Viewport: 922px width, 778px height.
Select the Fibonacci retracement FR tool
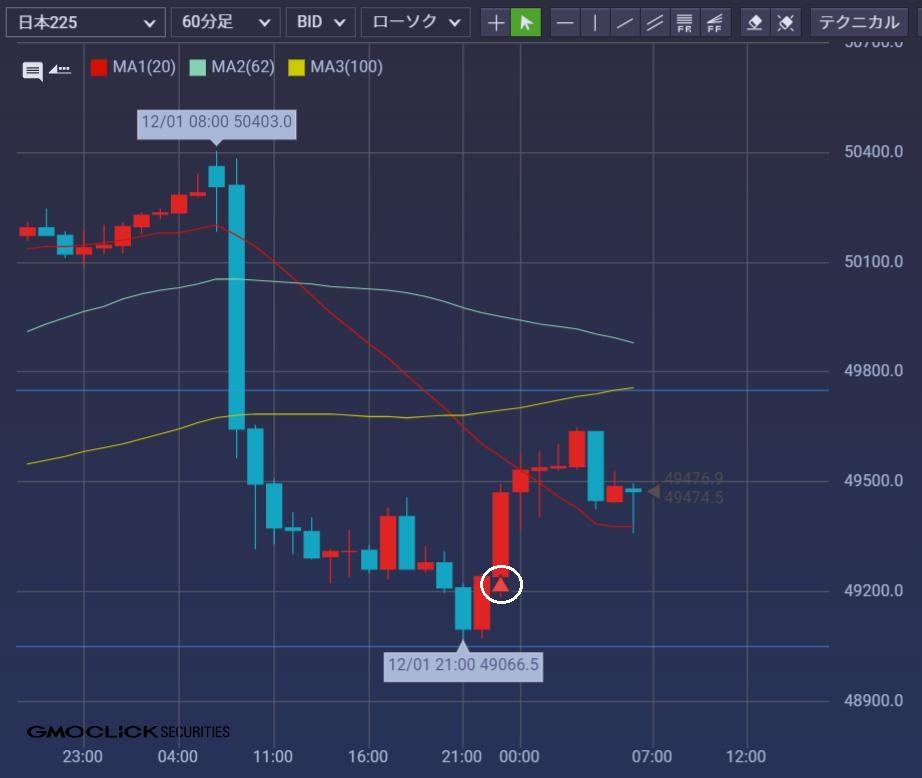click(x=685, y=22)
